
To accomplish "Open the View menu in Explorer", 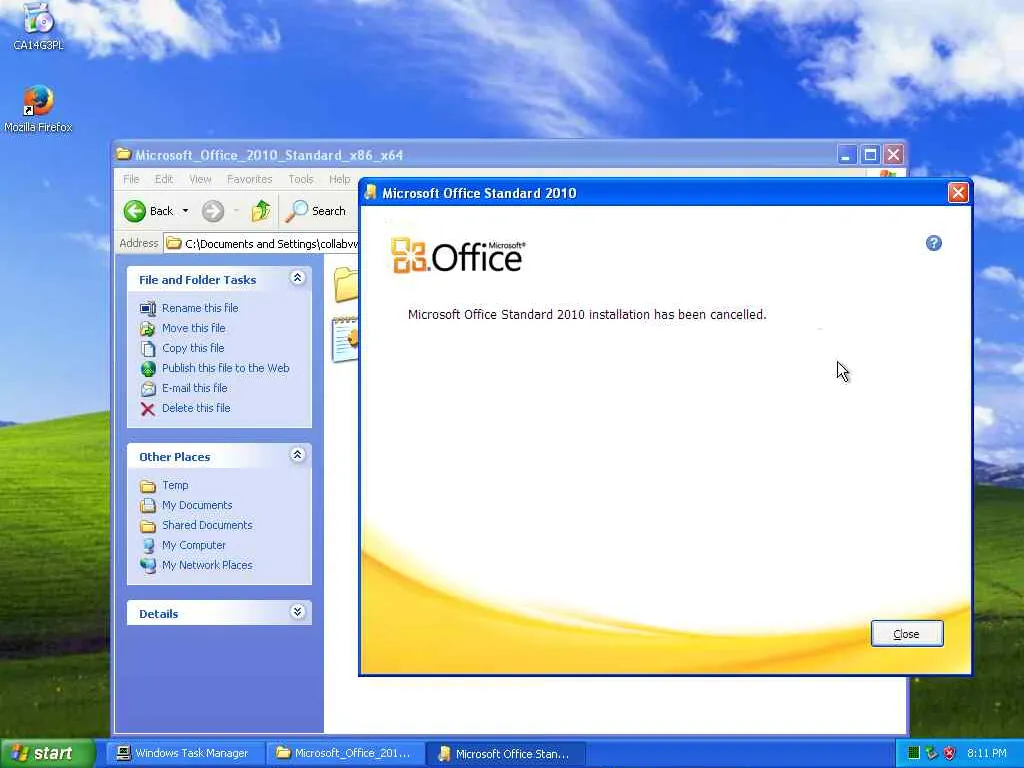I will tap(200, 179).
